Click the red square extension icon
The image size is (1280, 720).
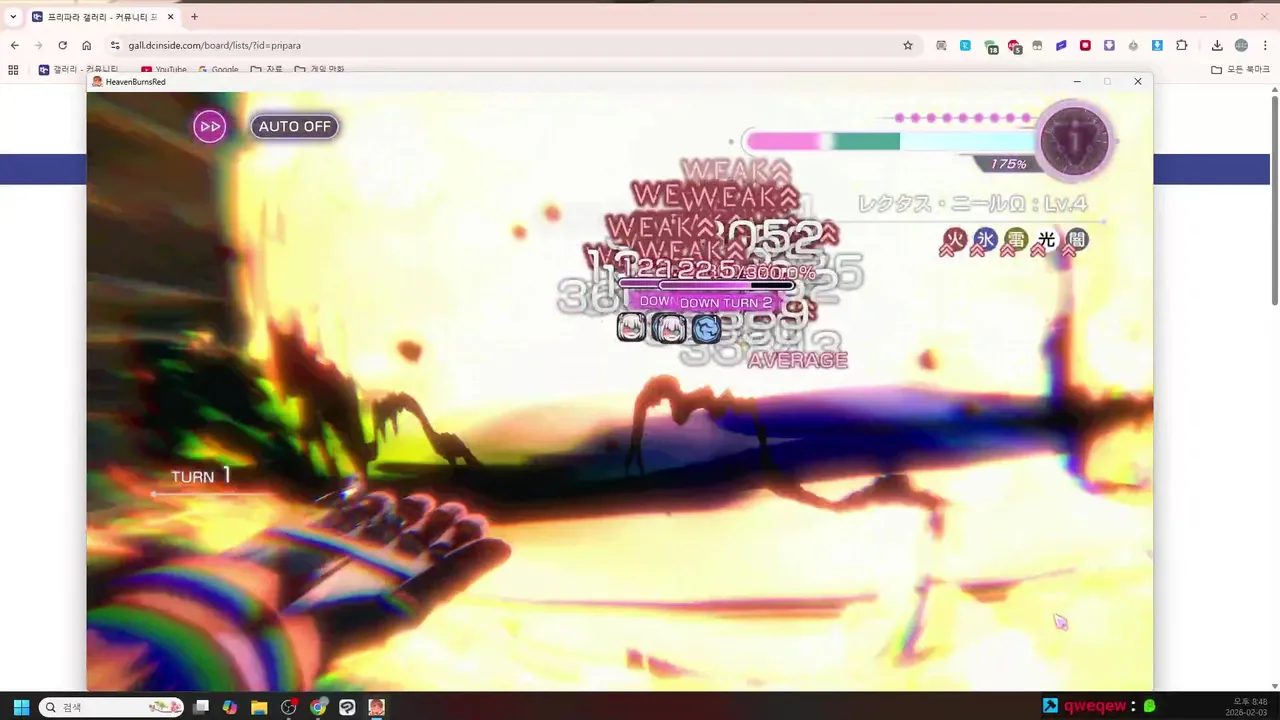pos(1085,45)
